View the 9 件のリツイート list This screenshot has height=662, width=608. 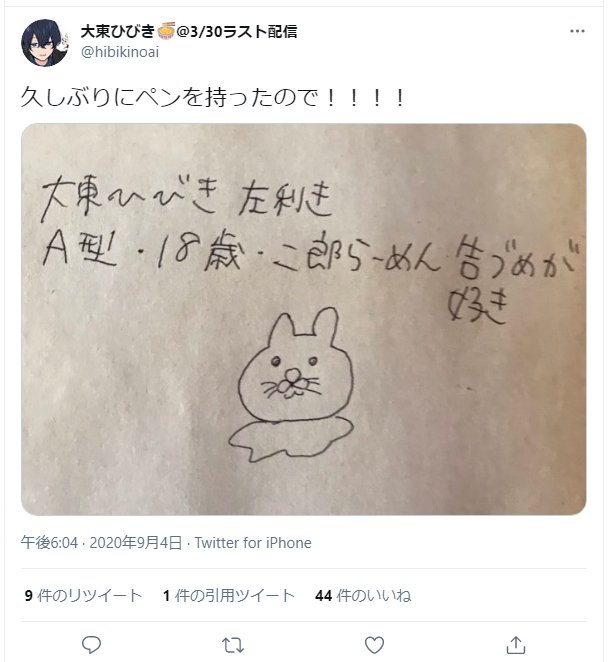click(x=83, y=595)
